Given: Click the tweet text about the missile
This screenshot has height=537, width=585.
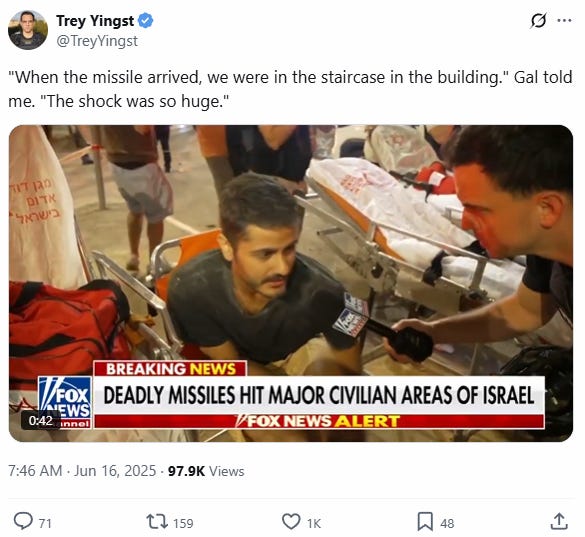Looking at the screenshot, I should 290,89.
